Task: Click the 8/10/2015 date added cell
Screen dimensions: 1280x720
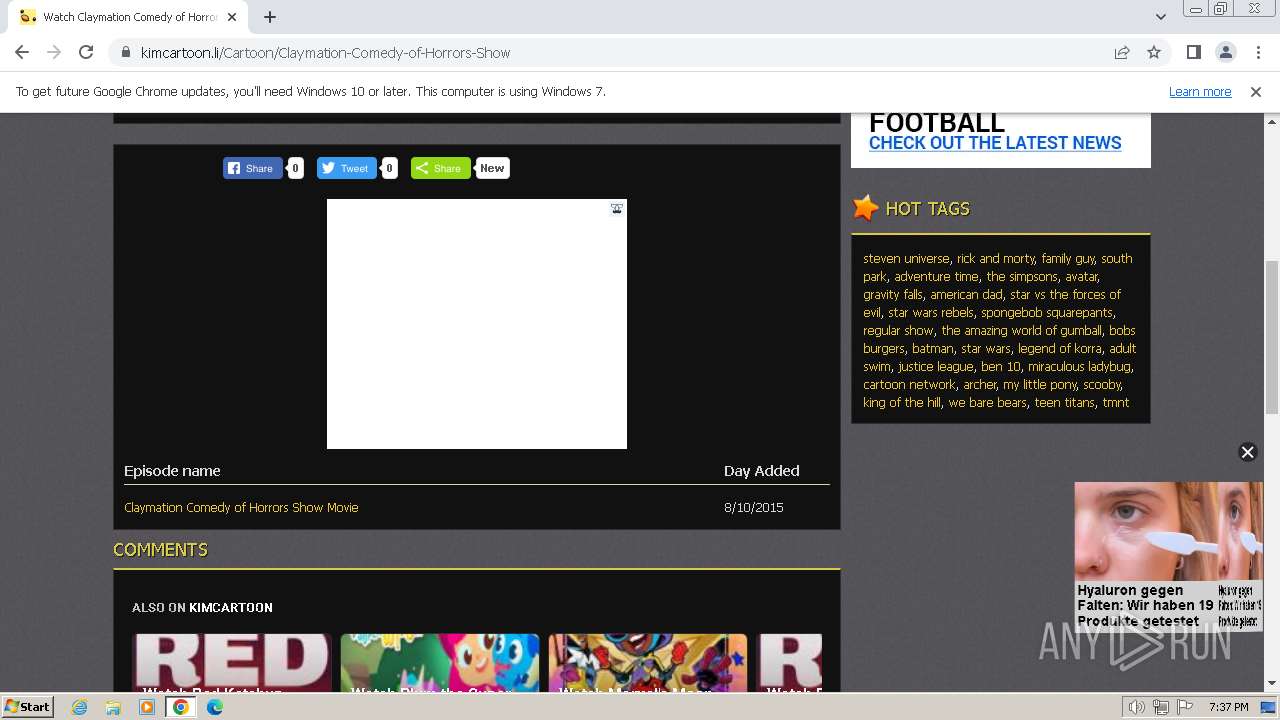Action: [x=754, y=507]
